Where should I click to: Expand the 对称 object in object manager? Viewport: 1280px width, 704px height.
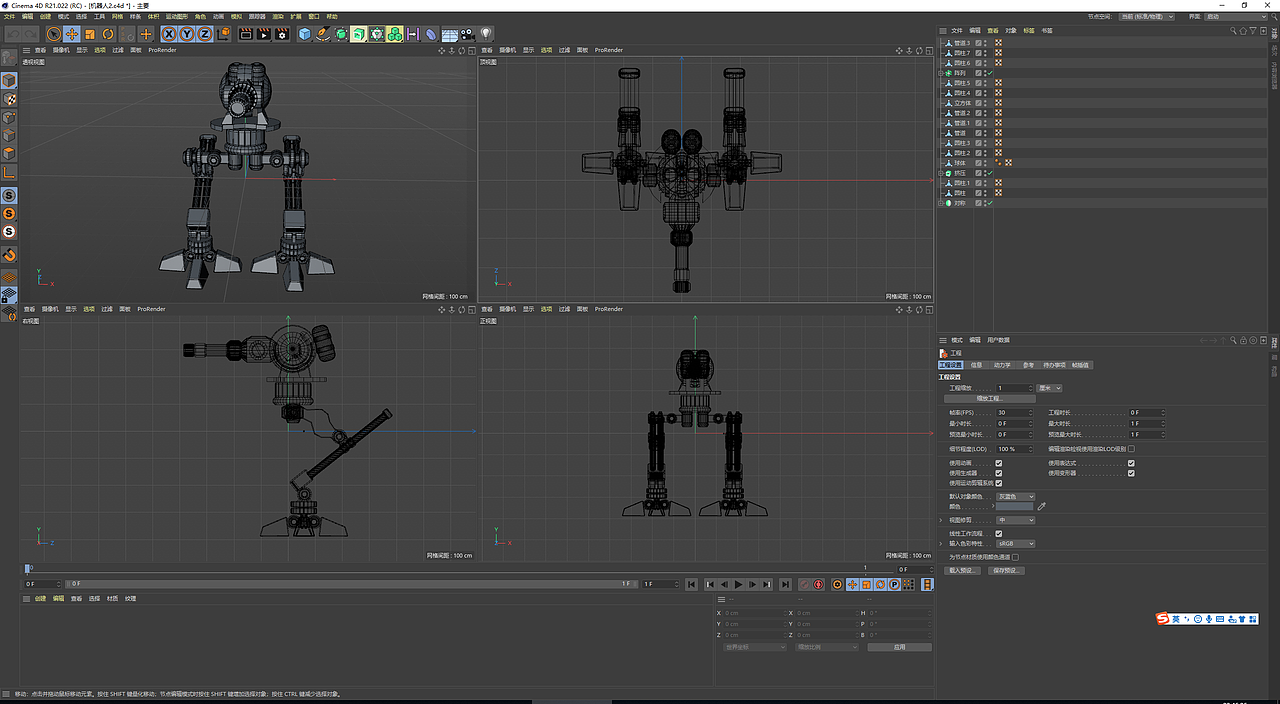click(942, 203)
